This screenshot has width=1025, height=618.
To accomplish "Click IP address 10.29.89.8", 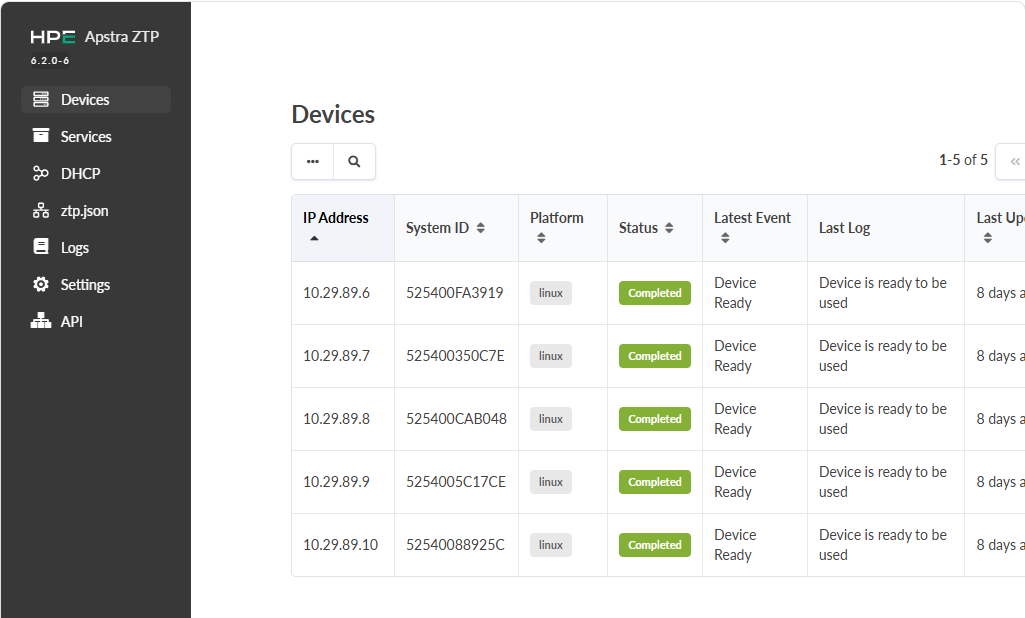I will coord(336,419).
